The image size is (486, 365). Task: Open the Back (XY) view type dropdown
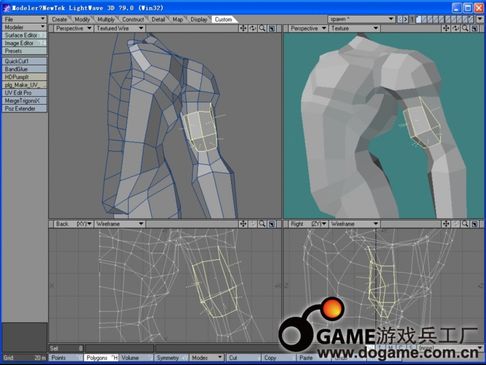73,224
